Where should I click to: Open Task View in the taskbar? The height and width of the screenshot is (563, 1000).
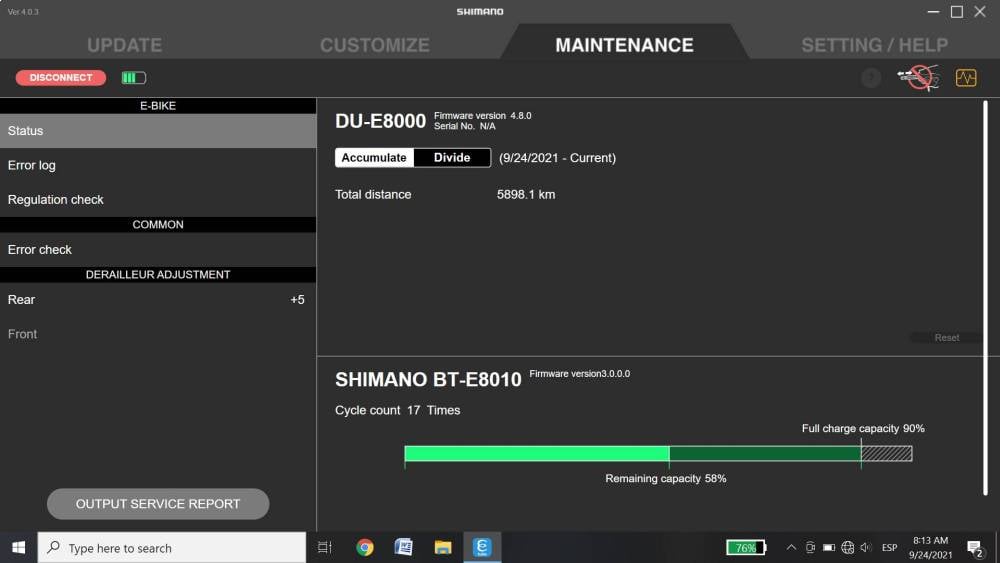pos(325,548)
